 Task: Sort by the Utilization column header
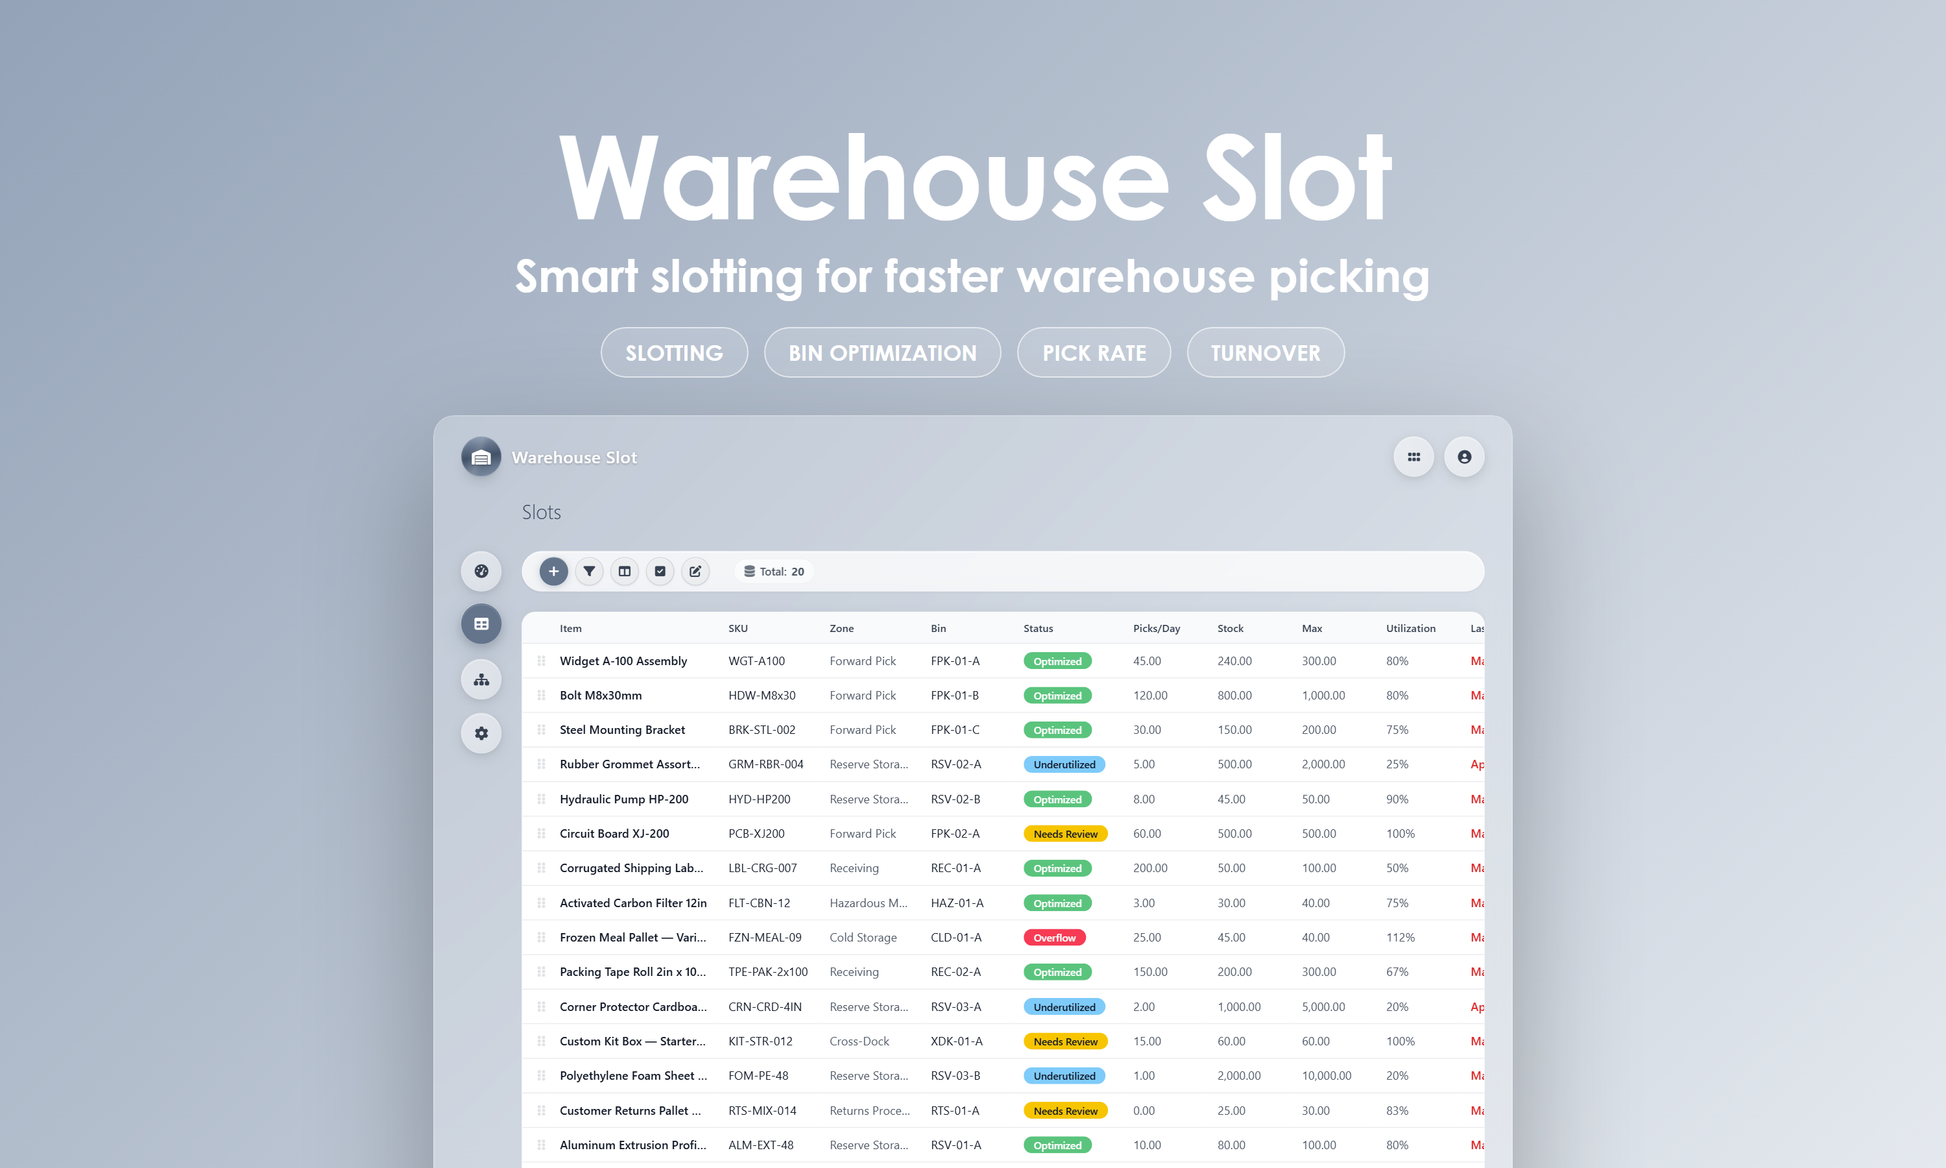click(1410, 629)
